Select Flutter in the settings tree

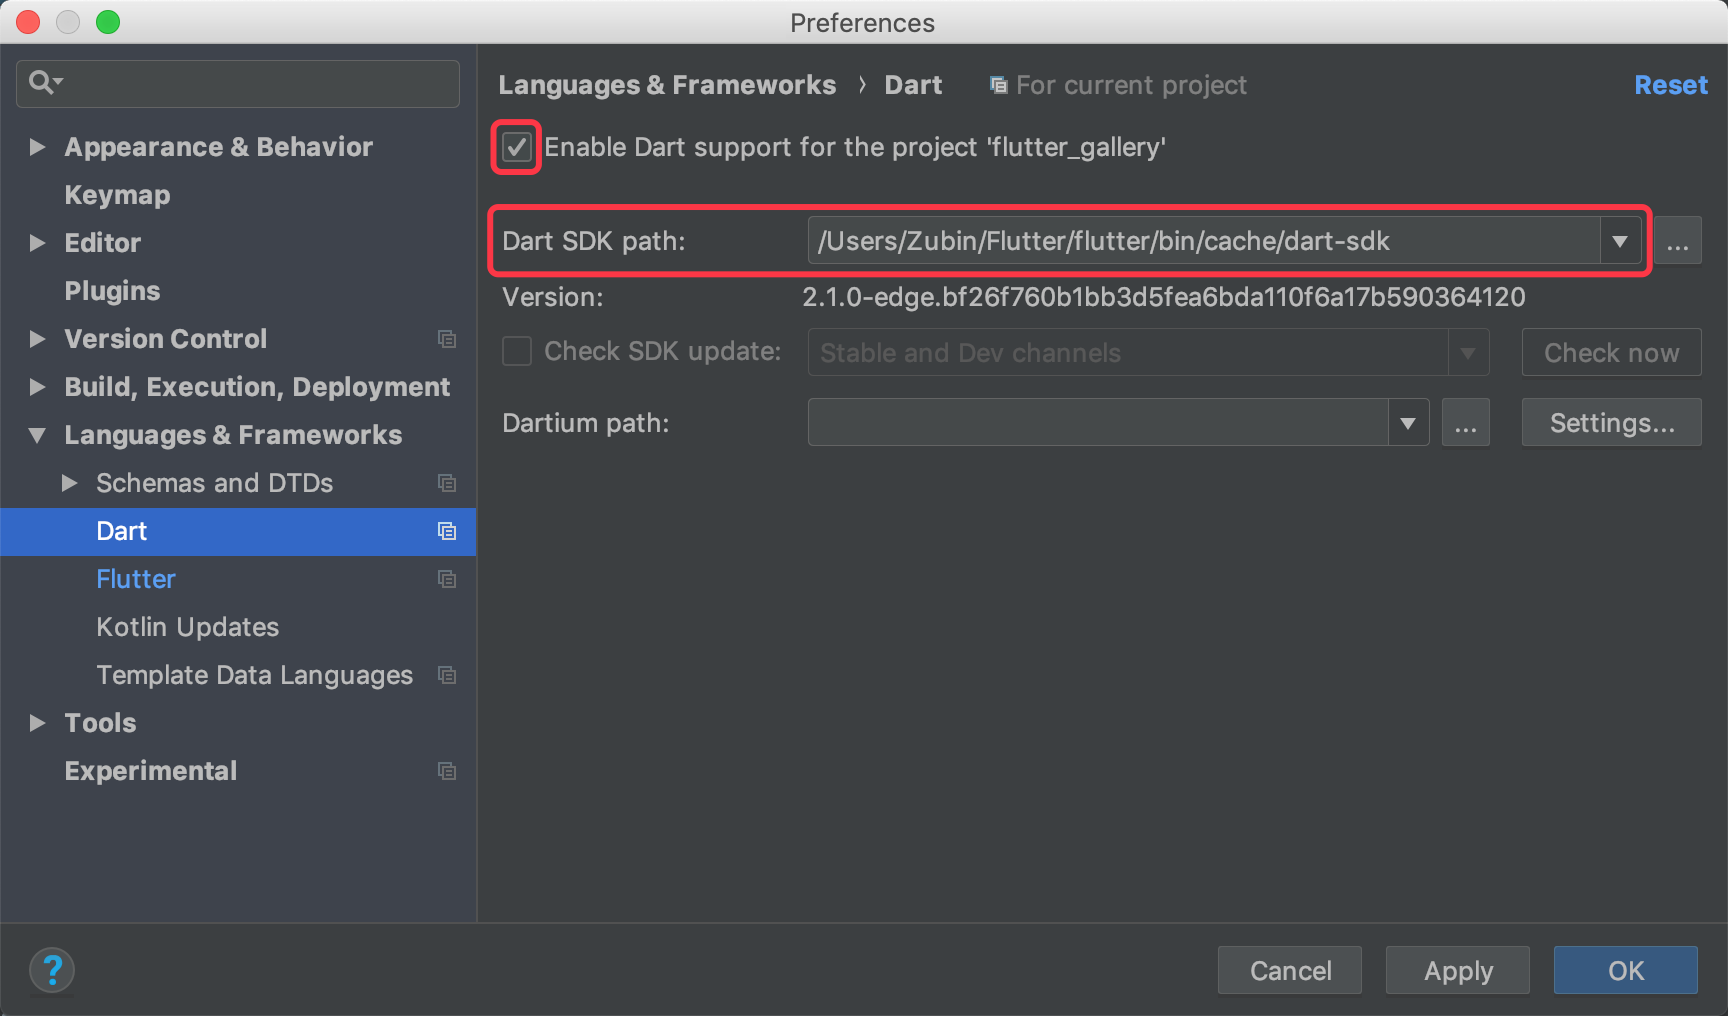[x=136, y=579]
